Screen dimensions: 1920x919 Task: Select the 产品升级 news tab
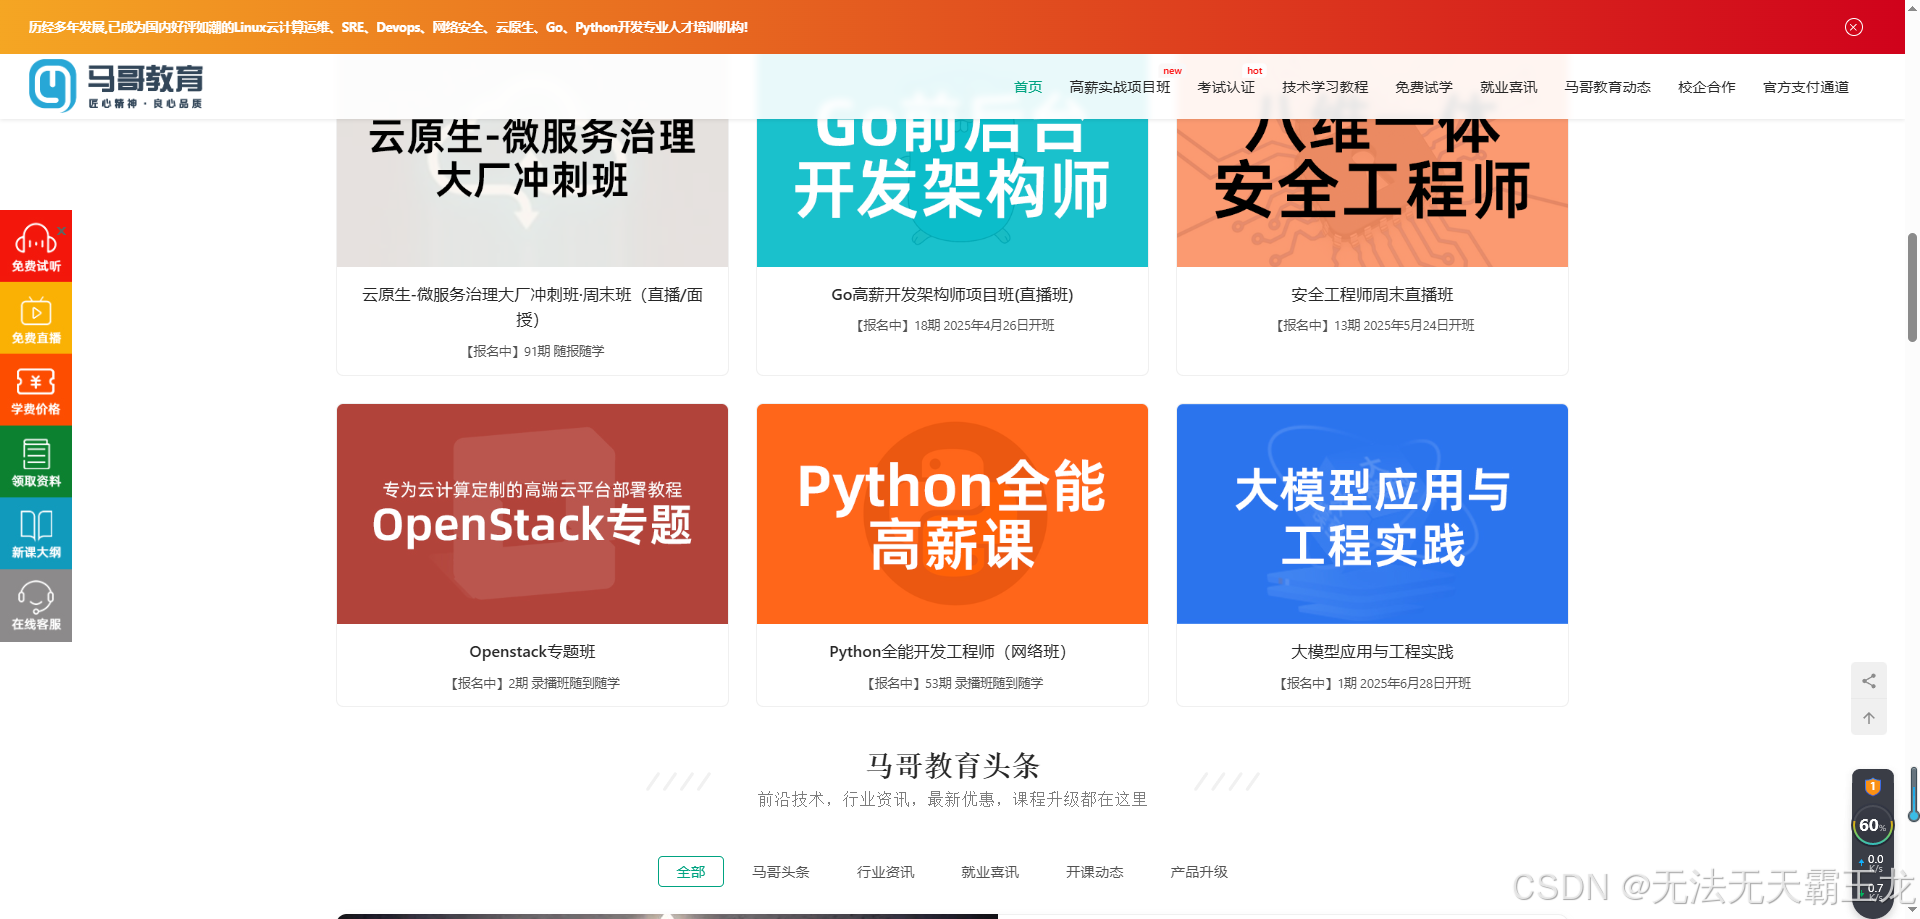tap(1199, 872)
